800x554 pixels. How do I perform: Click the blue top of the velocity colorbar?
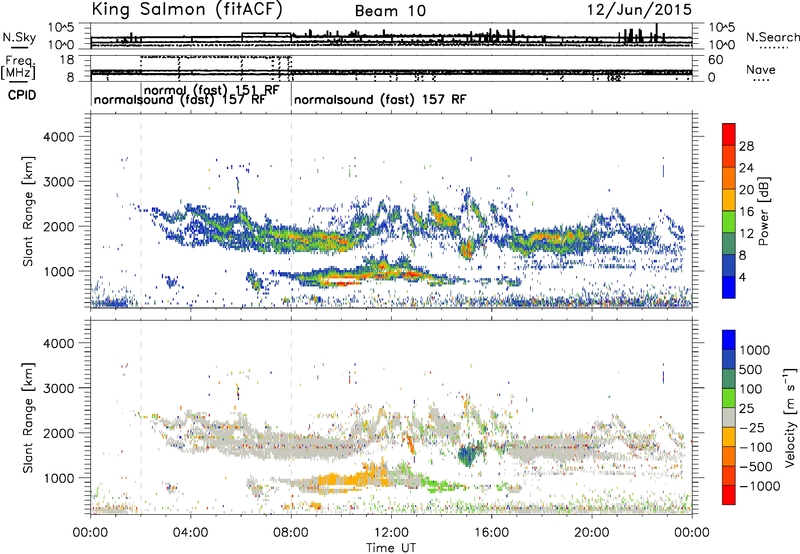729,340
